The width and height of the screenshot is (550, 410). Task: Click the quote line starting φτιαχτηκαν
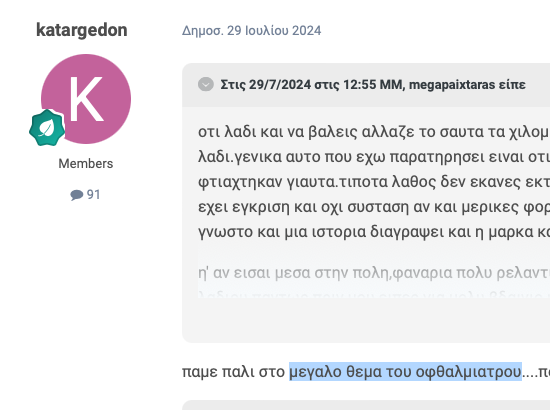click(374, 182)
